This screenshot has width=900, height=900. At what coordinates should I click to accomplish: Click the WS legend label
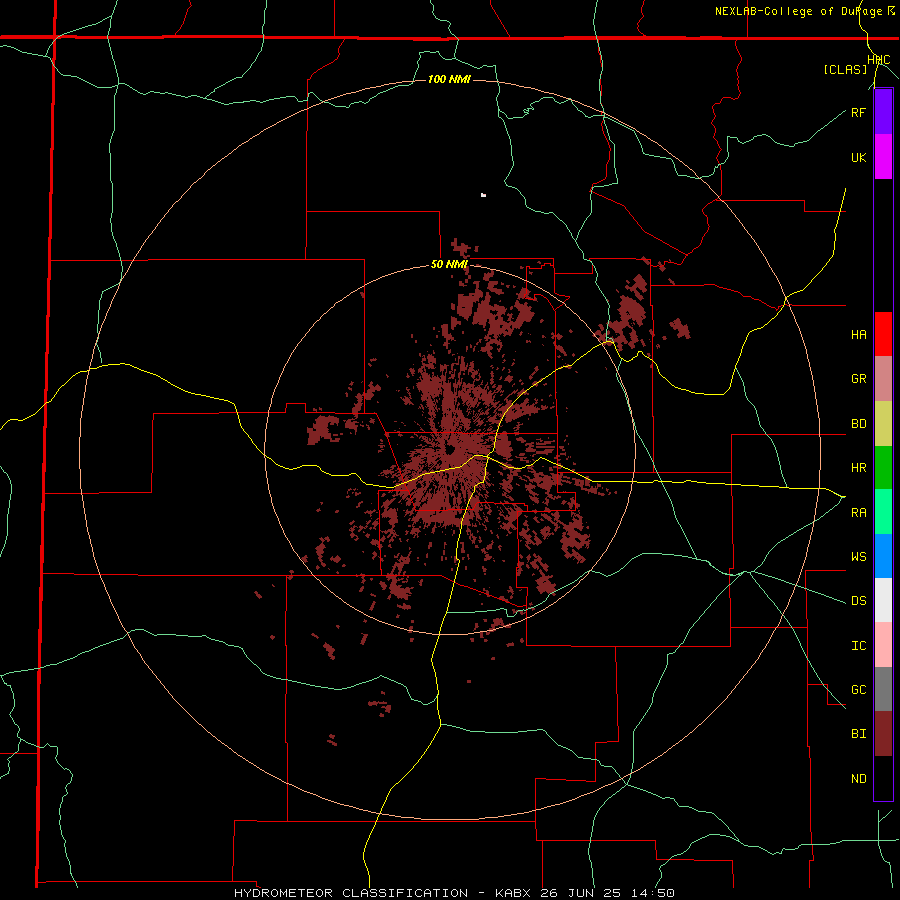point(858,557)
